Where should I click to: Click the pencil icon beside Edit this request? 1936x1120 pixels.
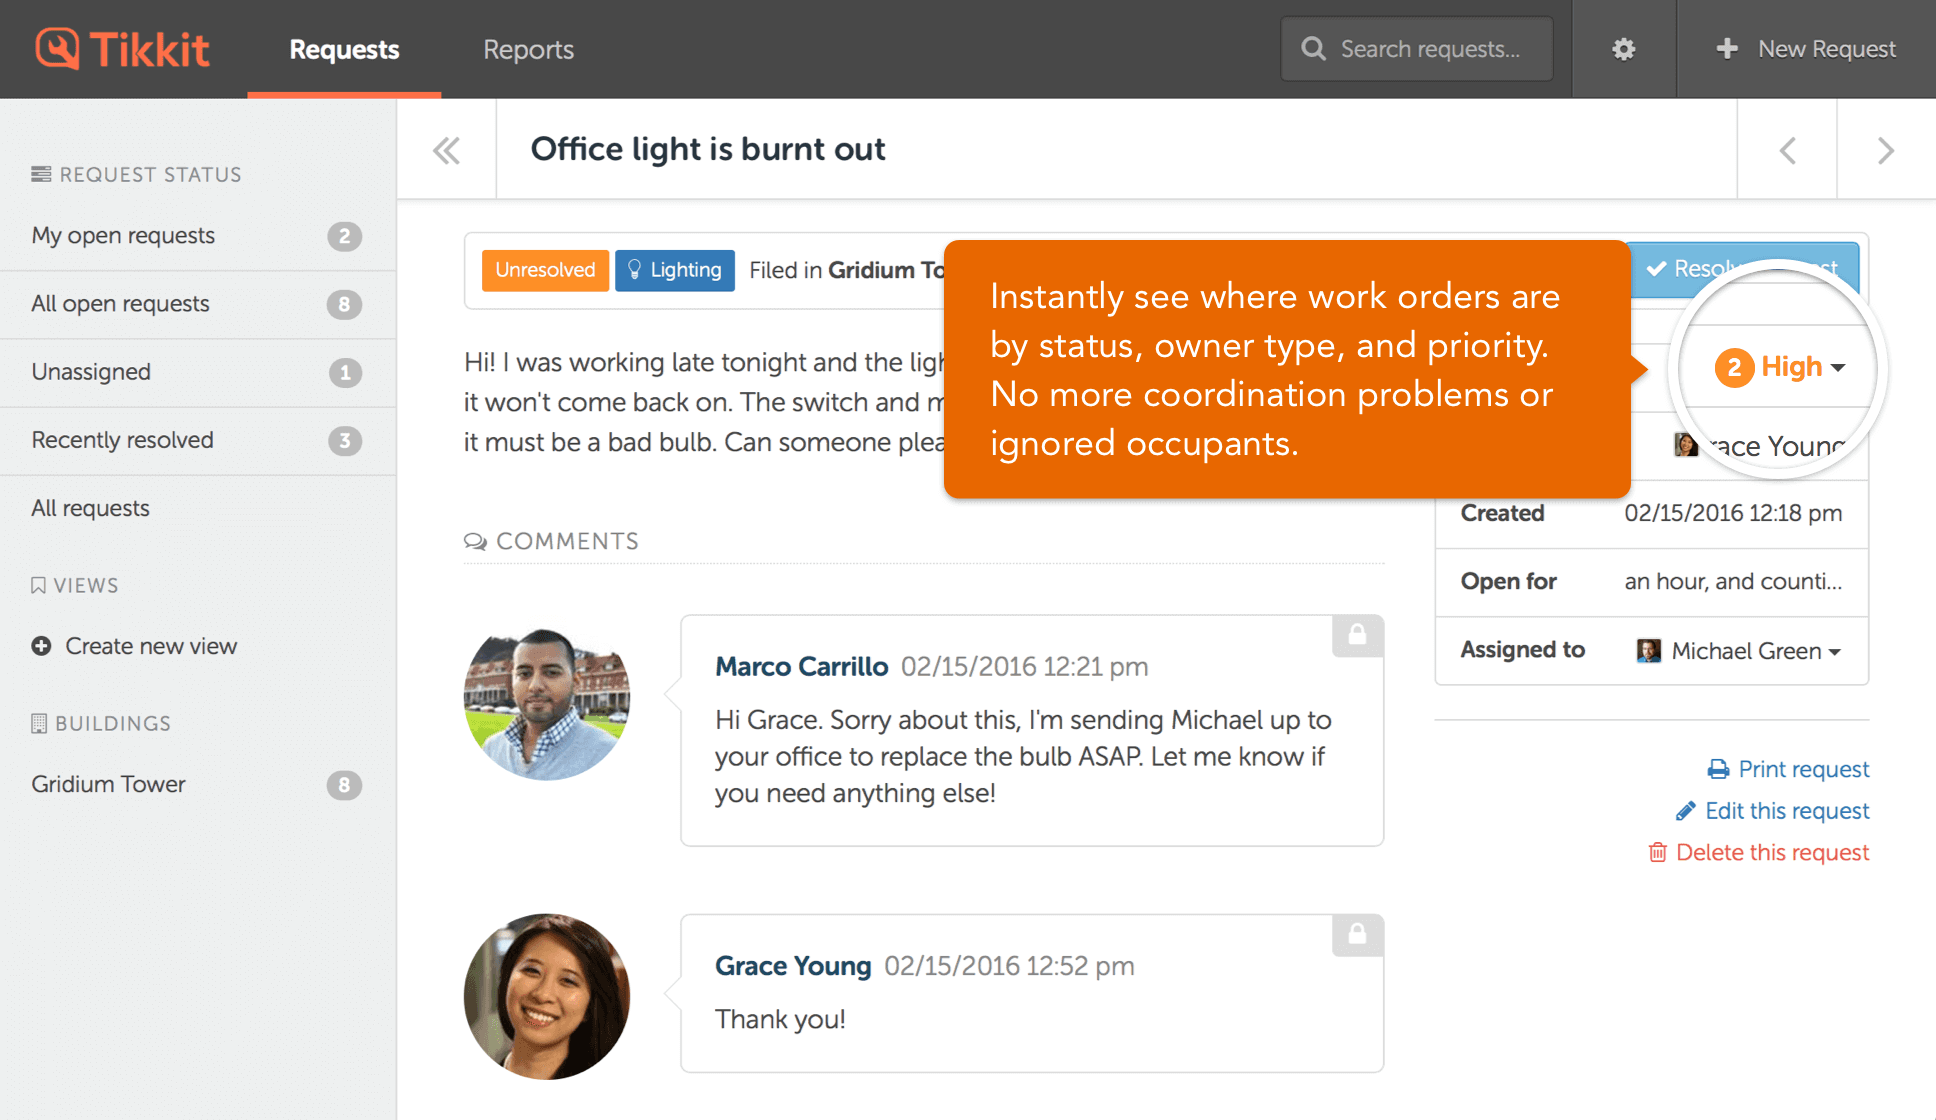click(1685, 811)
